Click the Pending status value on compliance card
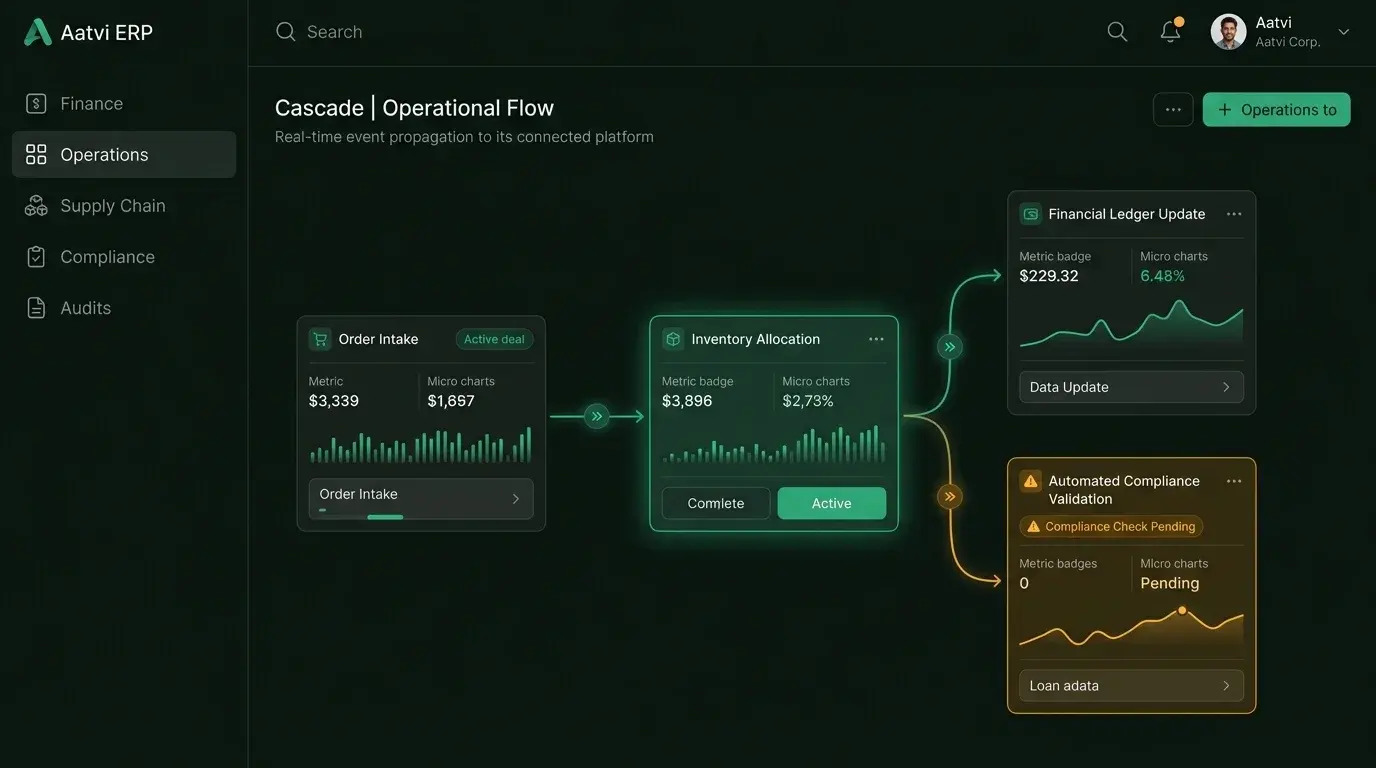1376x768 pixels. [1170, 583]
